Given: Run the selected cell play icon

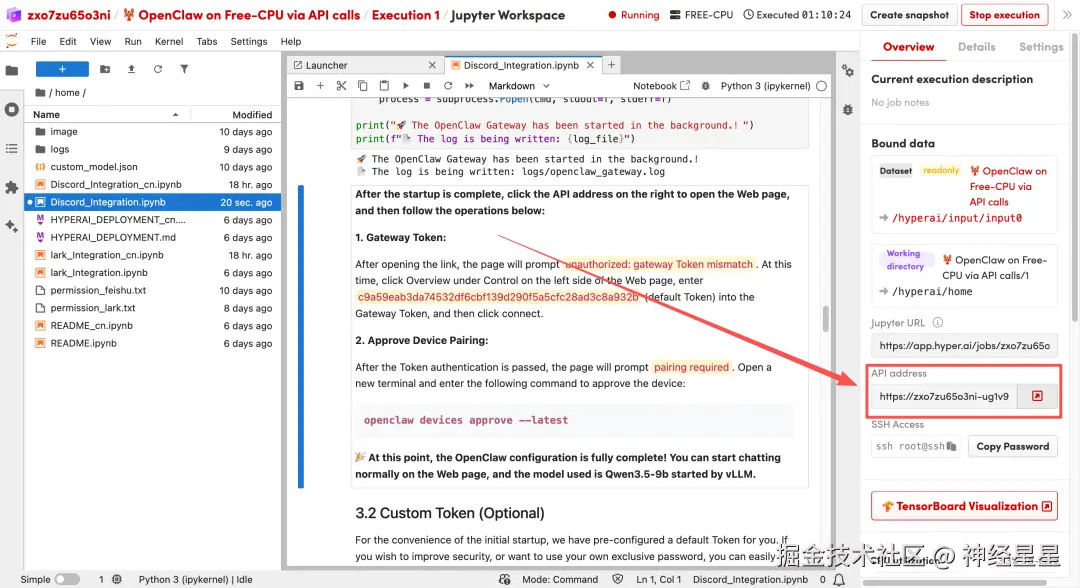Looking at the screenshot, I should click(406, 86).
